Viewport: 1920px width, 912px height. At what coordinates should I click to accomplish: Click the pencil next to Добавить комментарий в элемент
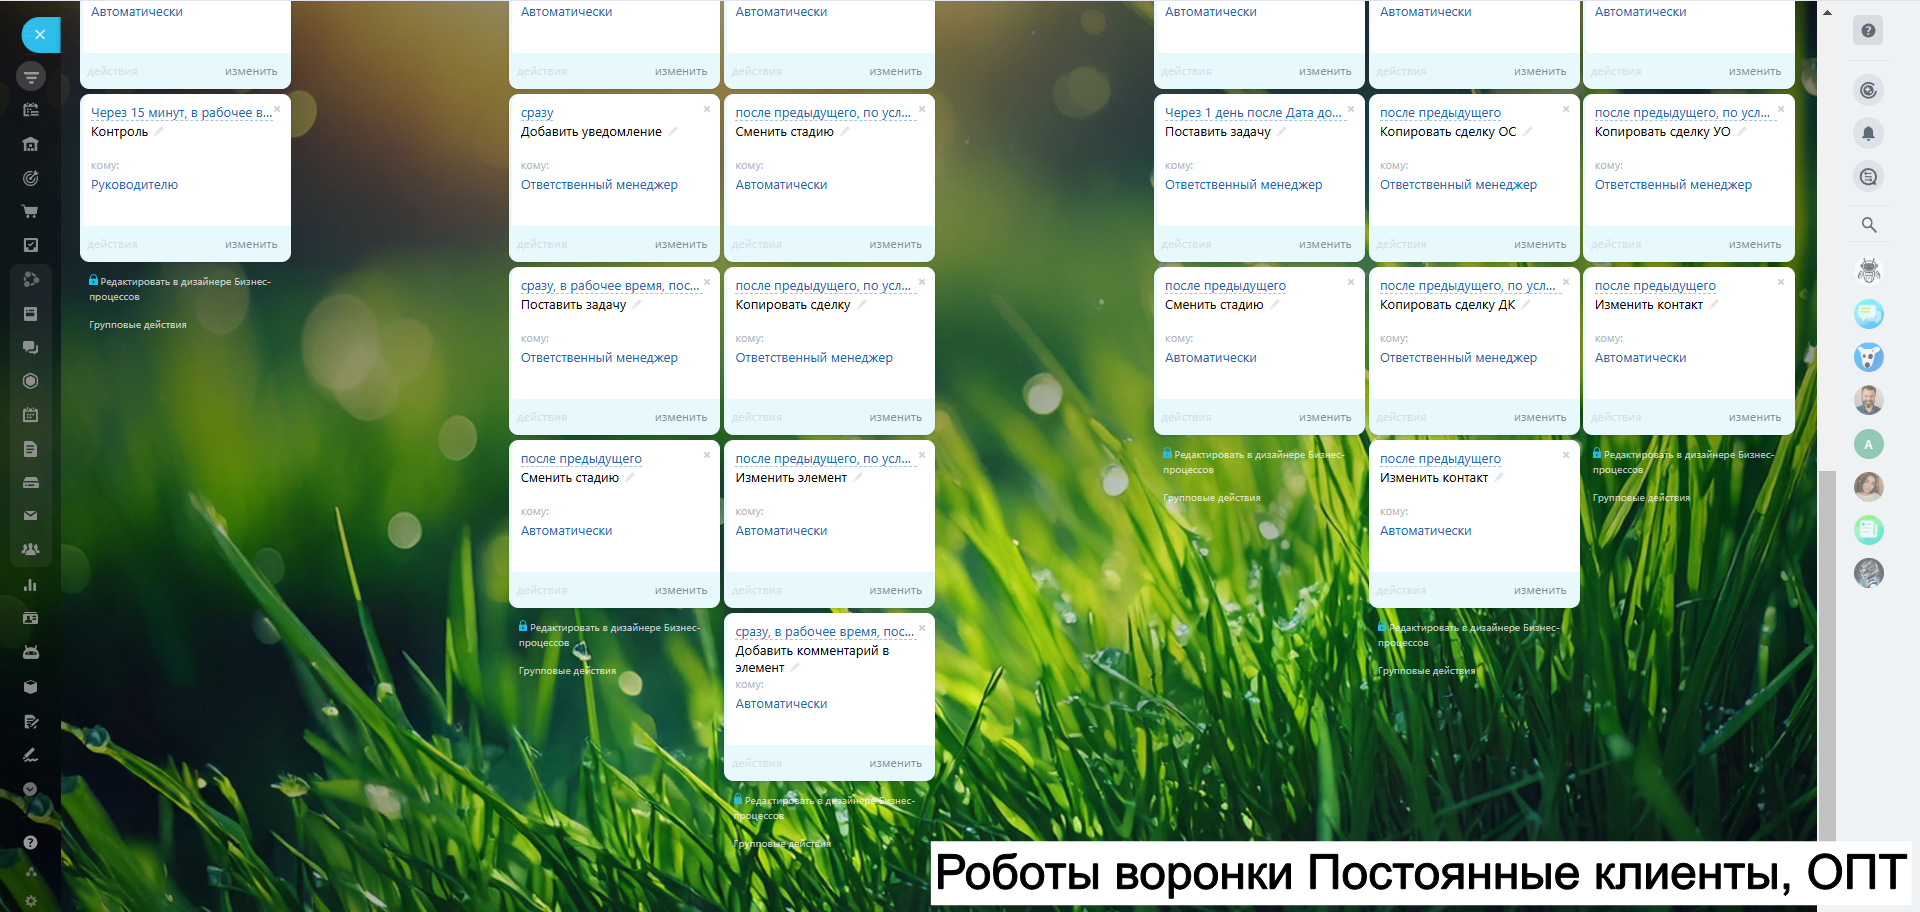click(795, 667)
